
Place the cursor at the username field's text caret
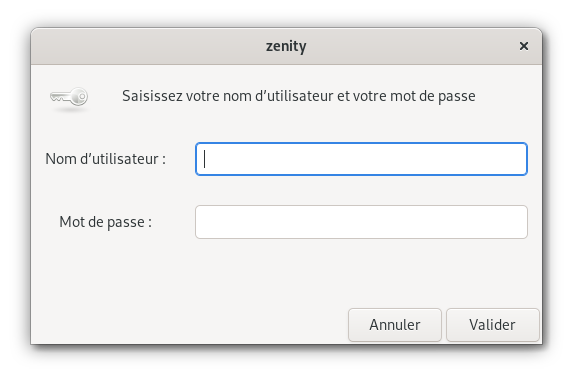(205, 159)
